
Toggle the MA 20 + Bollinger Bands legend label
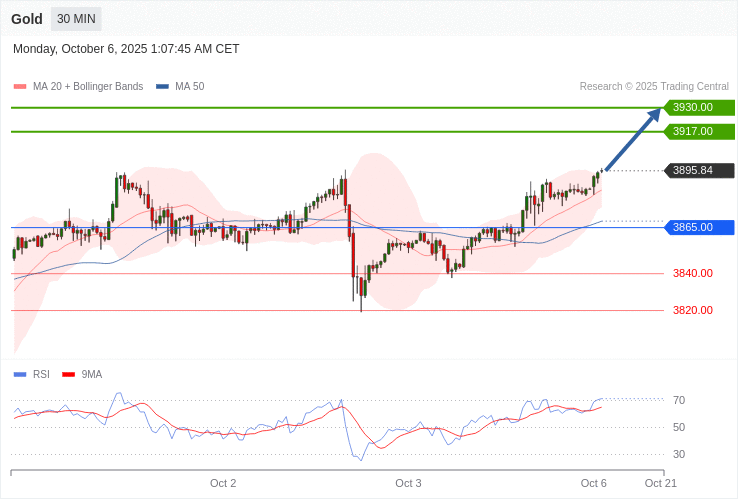click(x=88, y=87)
